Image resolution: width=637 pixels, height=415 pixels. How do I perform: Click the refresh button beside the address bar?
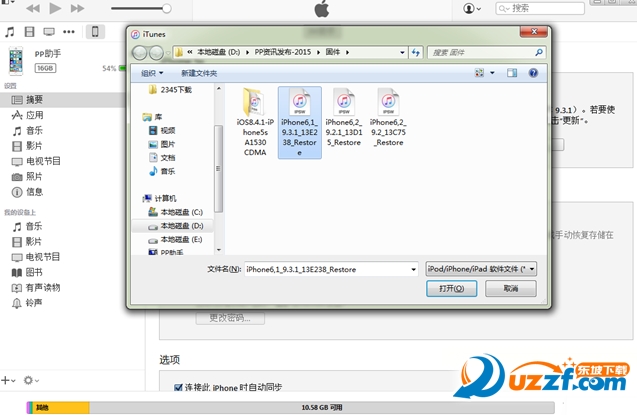coord(416,52)
